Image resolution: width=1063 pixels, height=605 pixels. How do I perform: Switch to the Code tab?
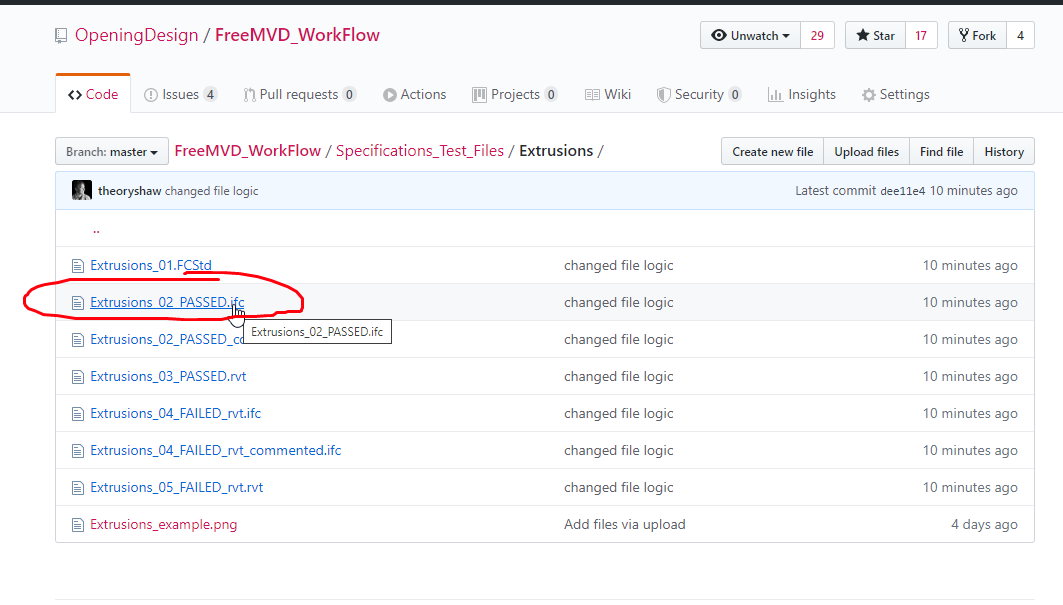coord(93,94)
